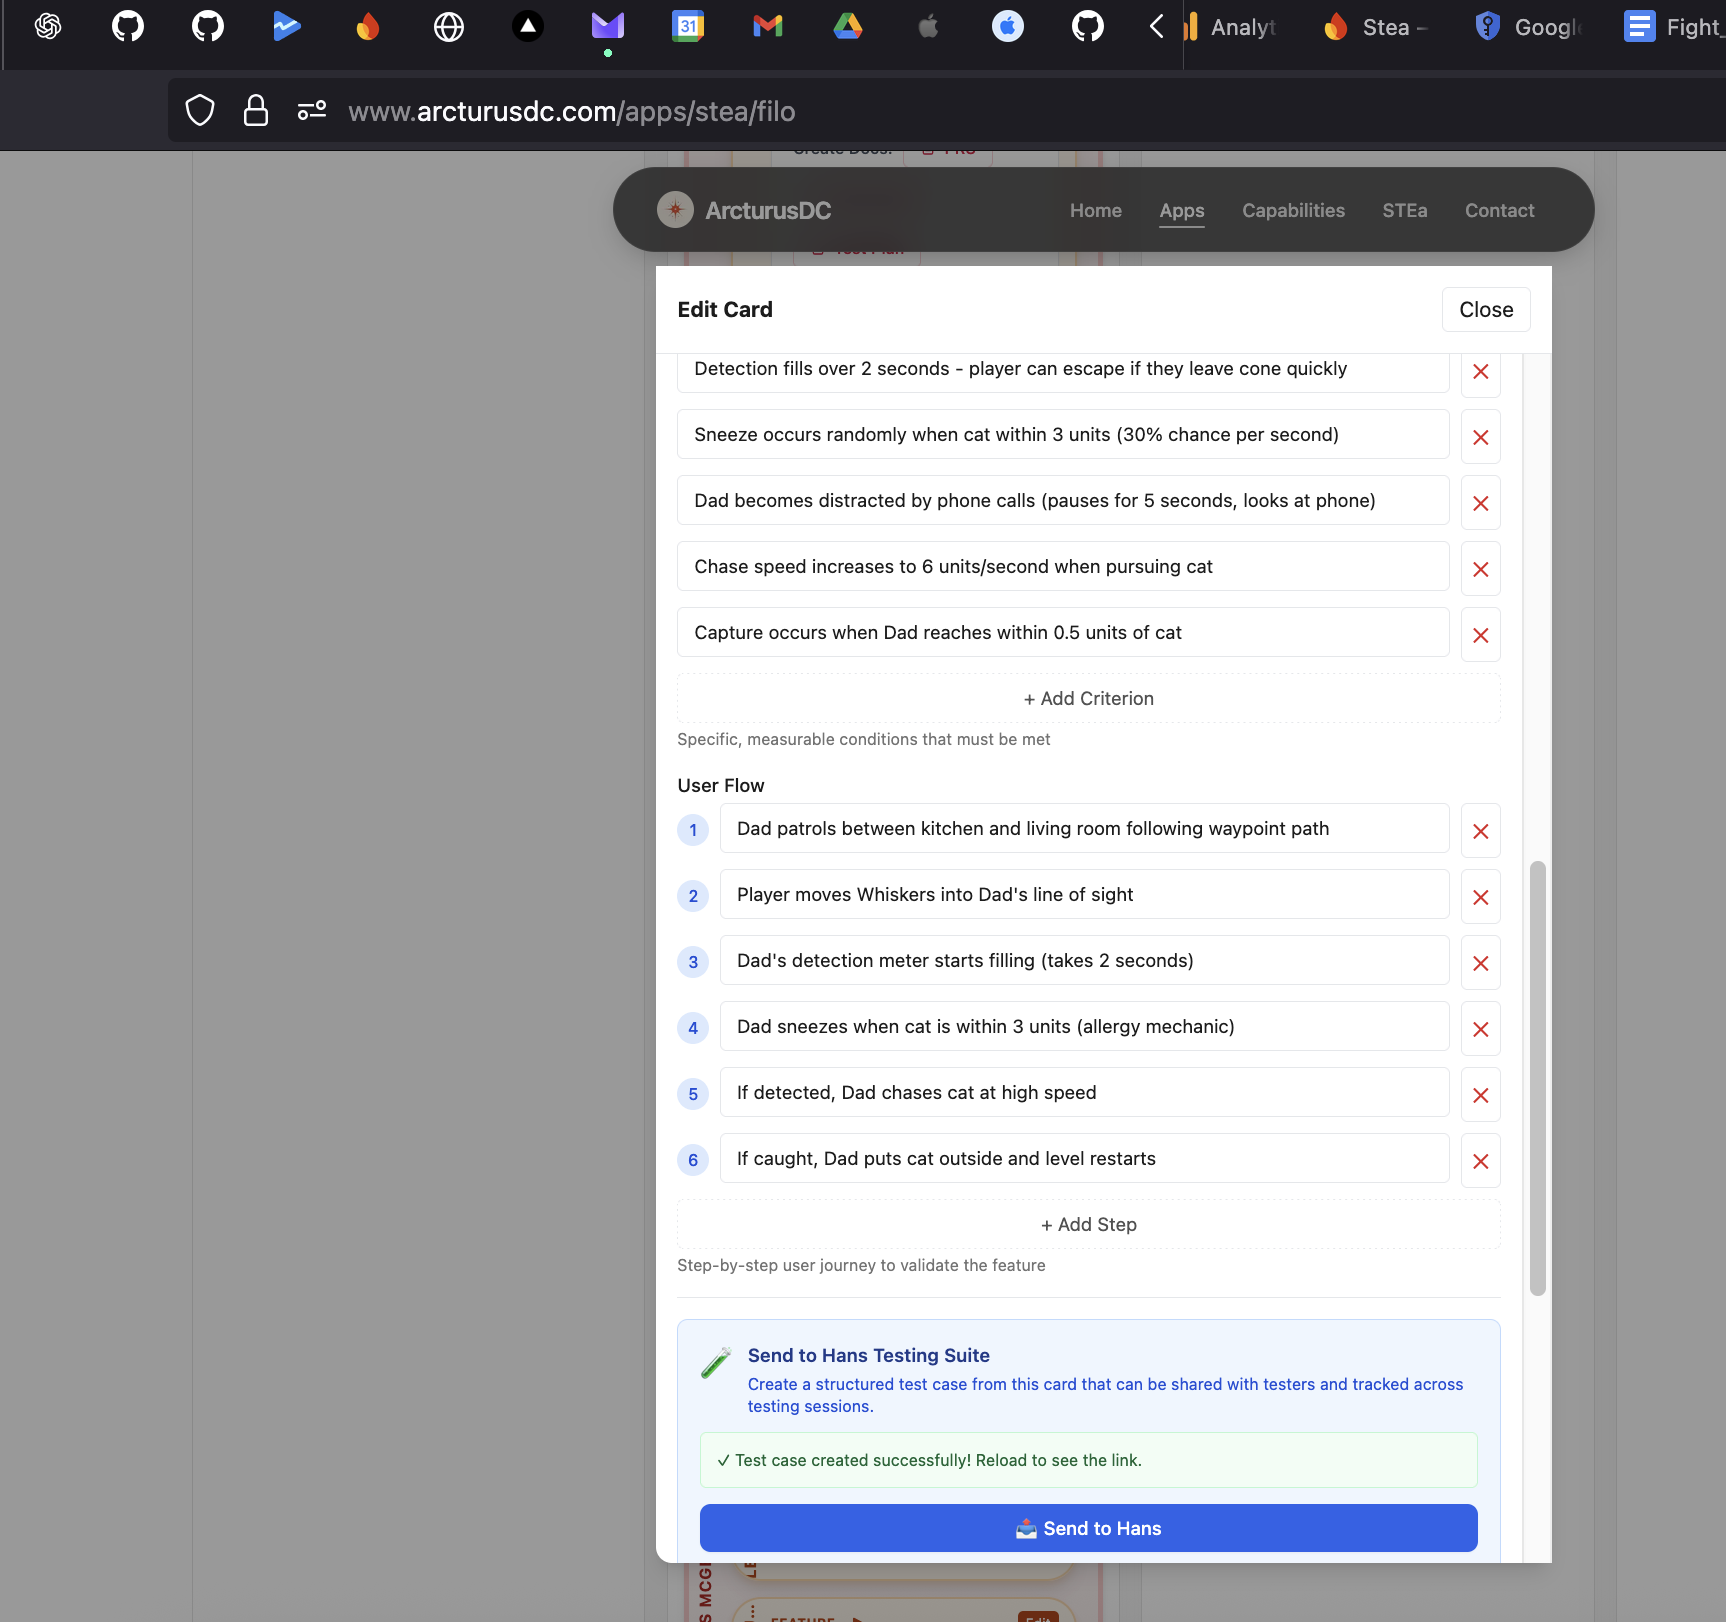
Task: Close the Edit Card dialog
Action: (x=1486, y=310)
